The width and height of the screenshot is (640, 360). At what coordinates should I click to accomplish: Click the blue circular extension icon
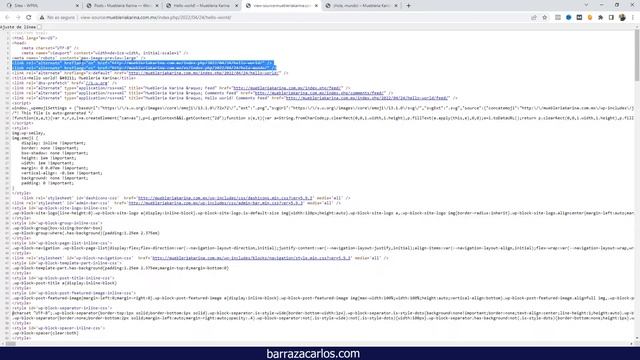click(x=569, y=18)
